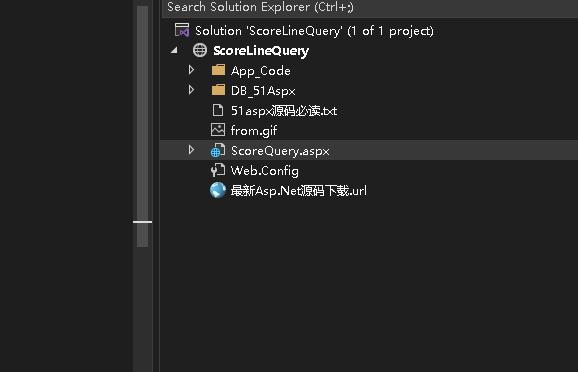Expand the DB_51Aspx folder

point(191,90)
